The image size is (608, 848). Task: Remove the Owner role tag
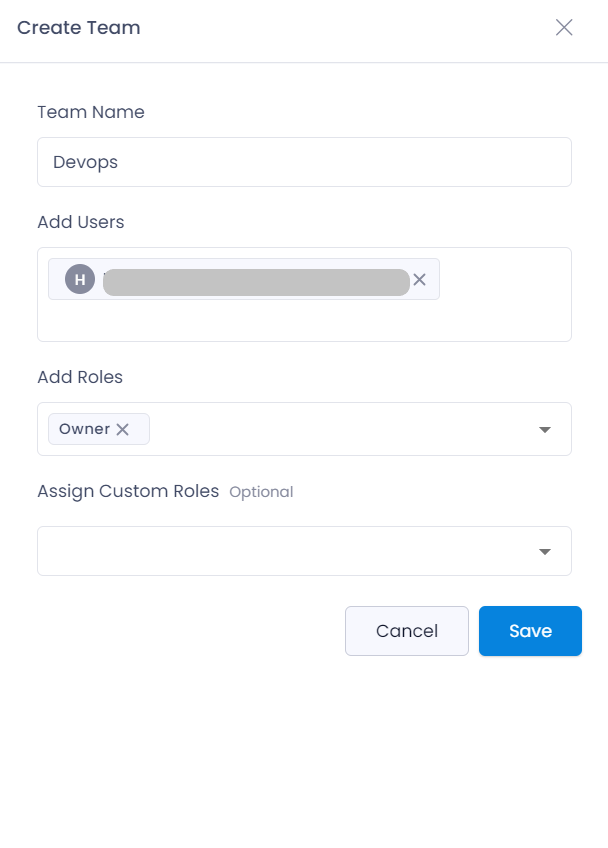tap(123, 429)
